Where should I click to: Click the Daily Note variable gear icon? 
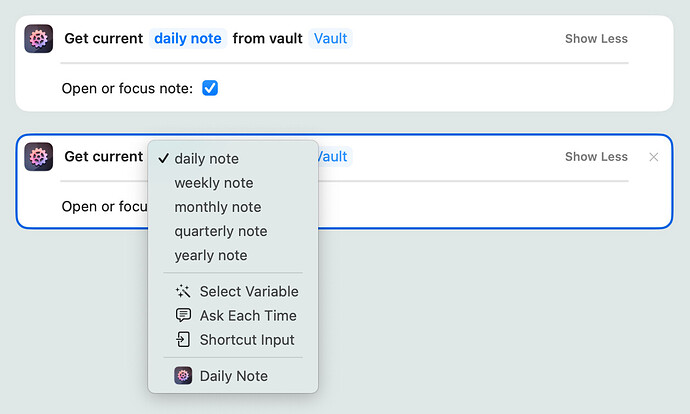click(183, 376)
